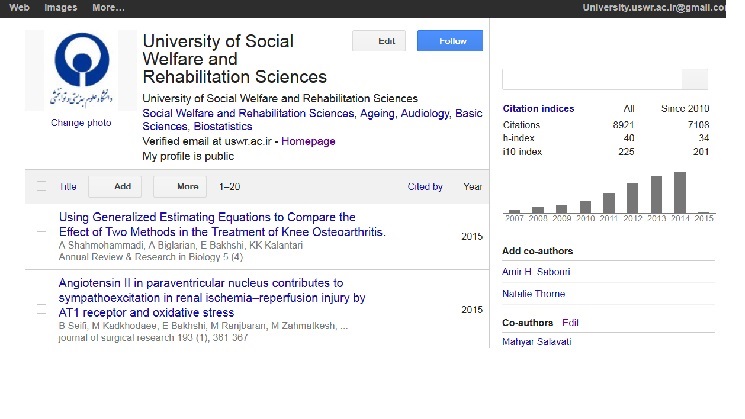Click the search button beside the search box
The height and width of the screenshot is (419, 745).
[x=694, y=80]
